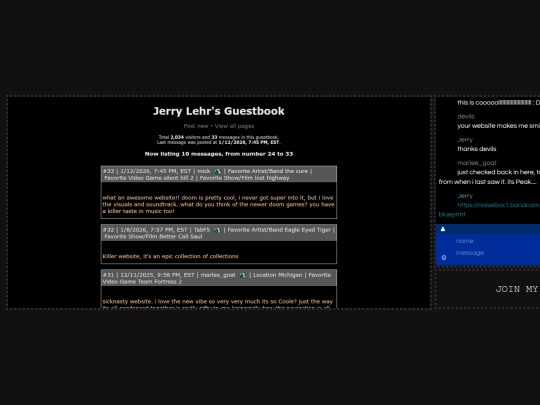Select mick's message about doom games

pyautogui.click(x=218, y=204)
